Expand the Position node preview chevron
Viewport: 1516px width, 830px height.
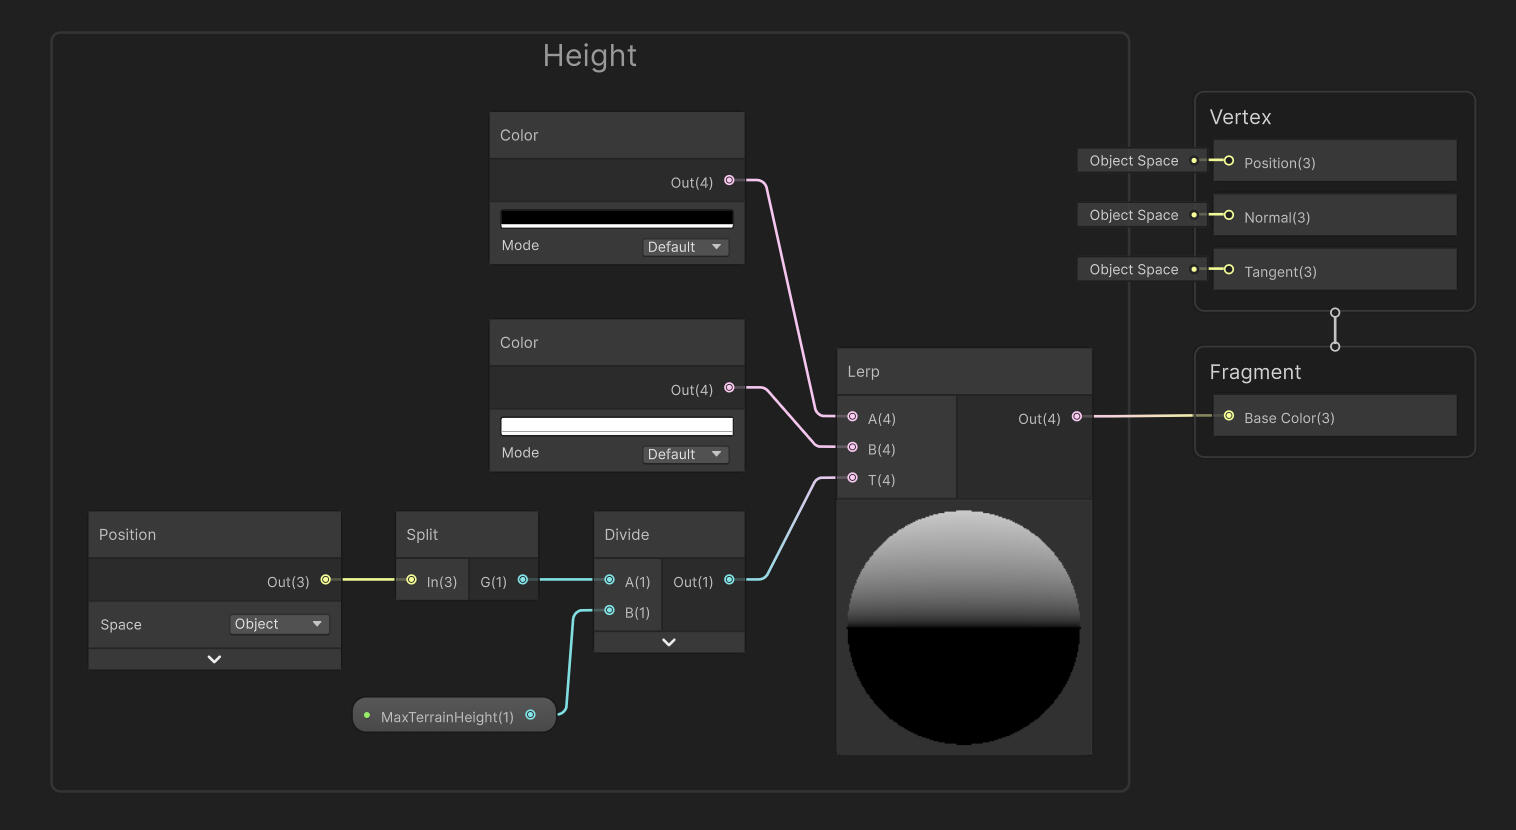pos(214,659)
